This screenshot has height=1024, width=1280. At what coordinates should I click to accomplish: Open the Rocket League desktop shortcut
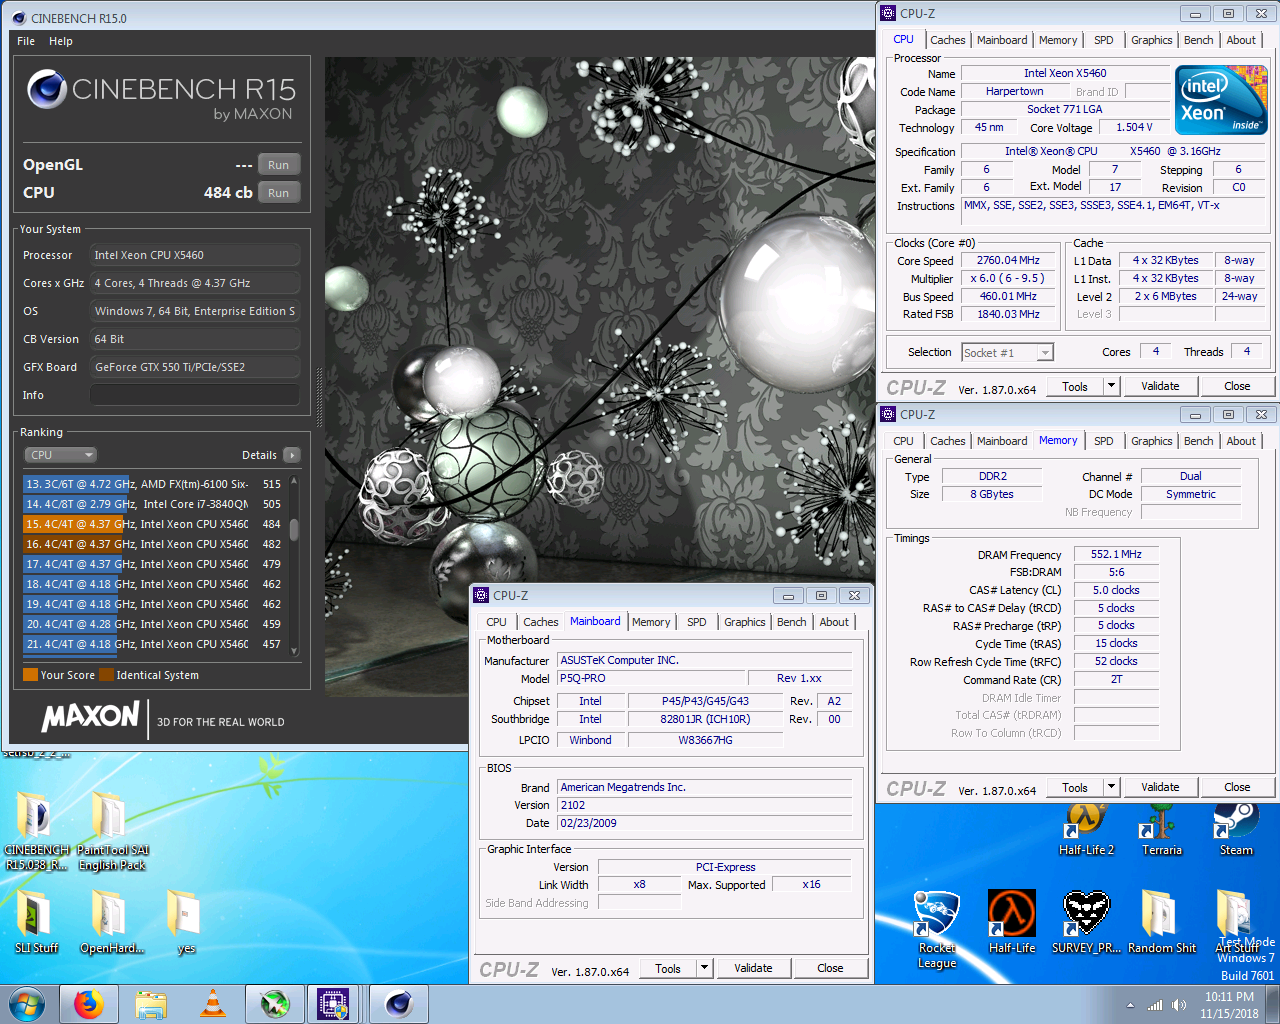937,930
